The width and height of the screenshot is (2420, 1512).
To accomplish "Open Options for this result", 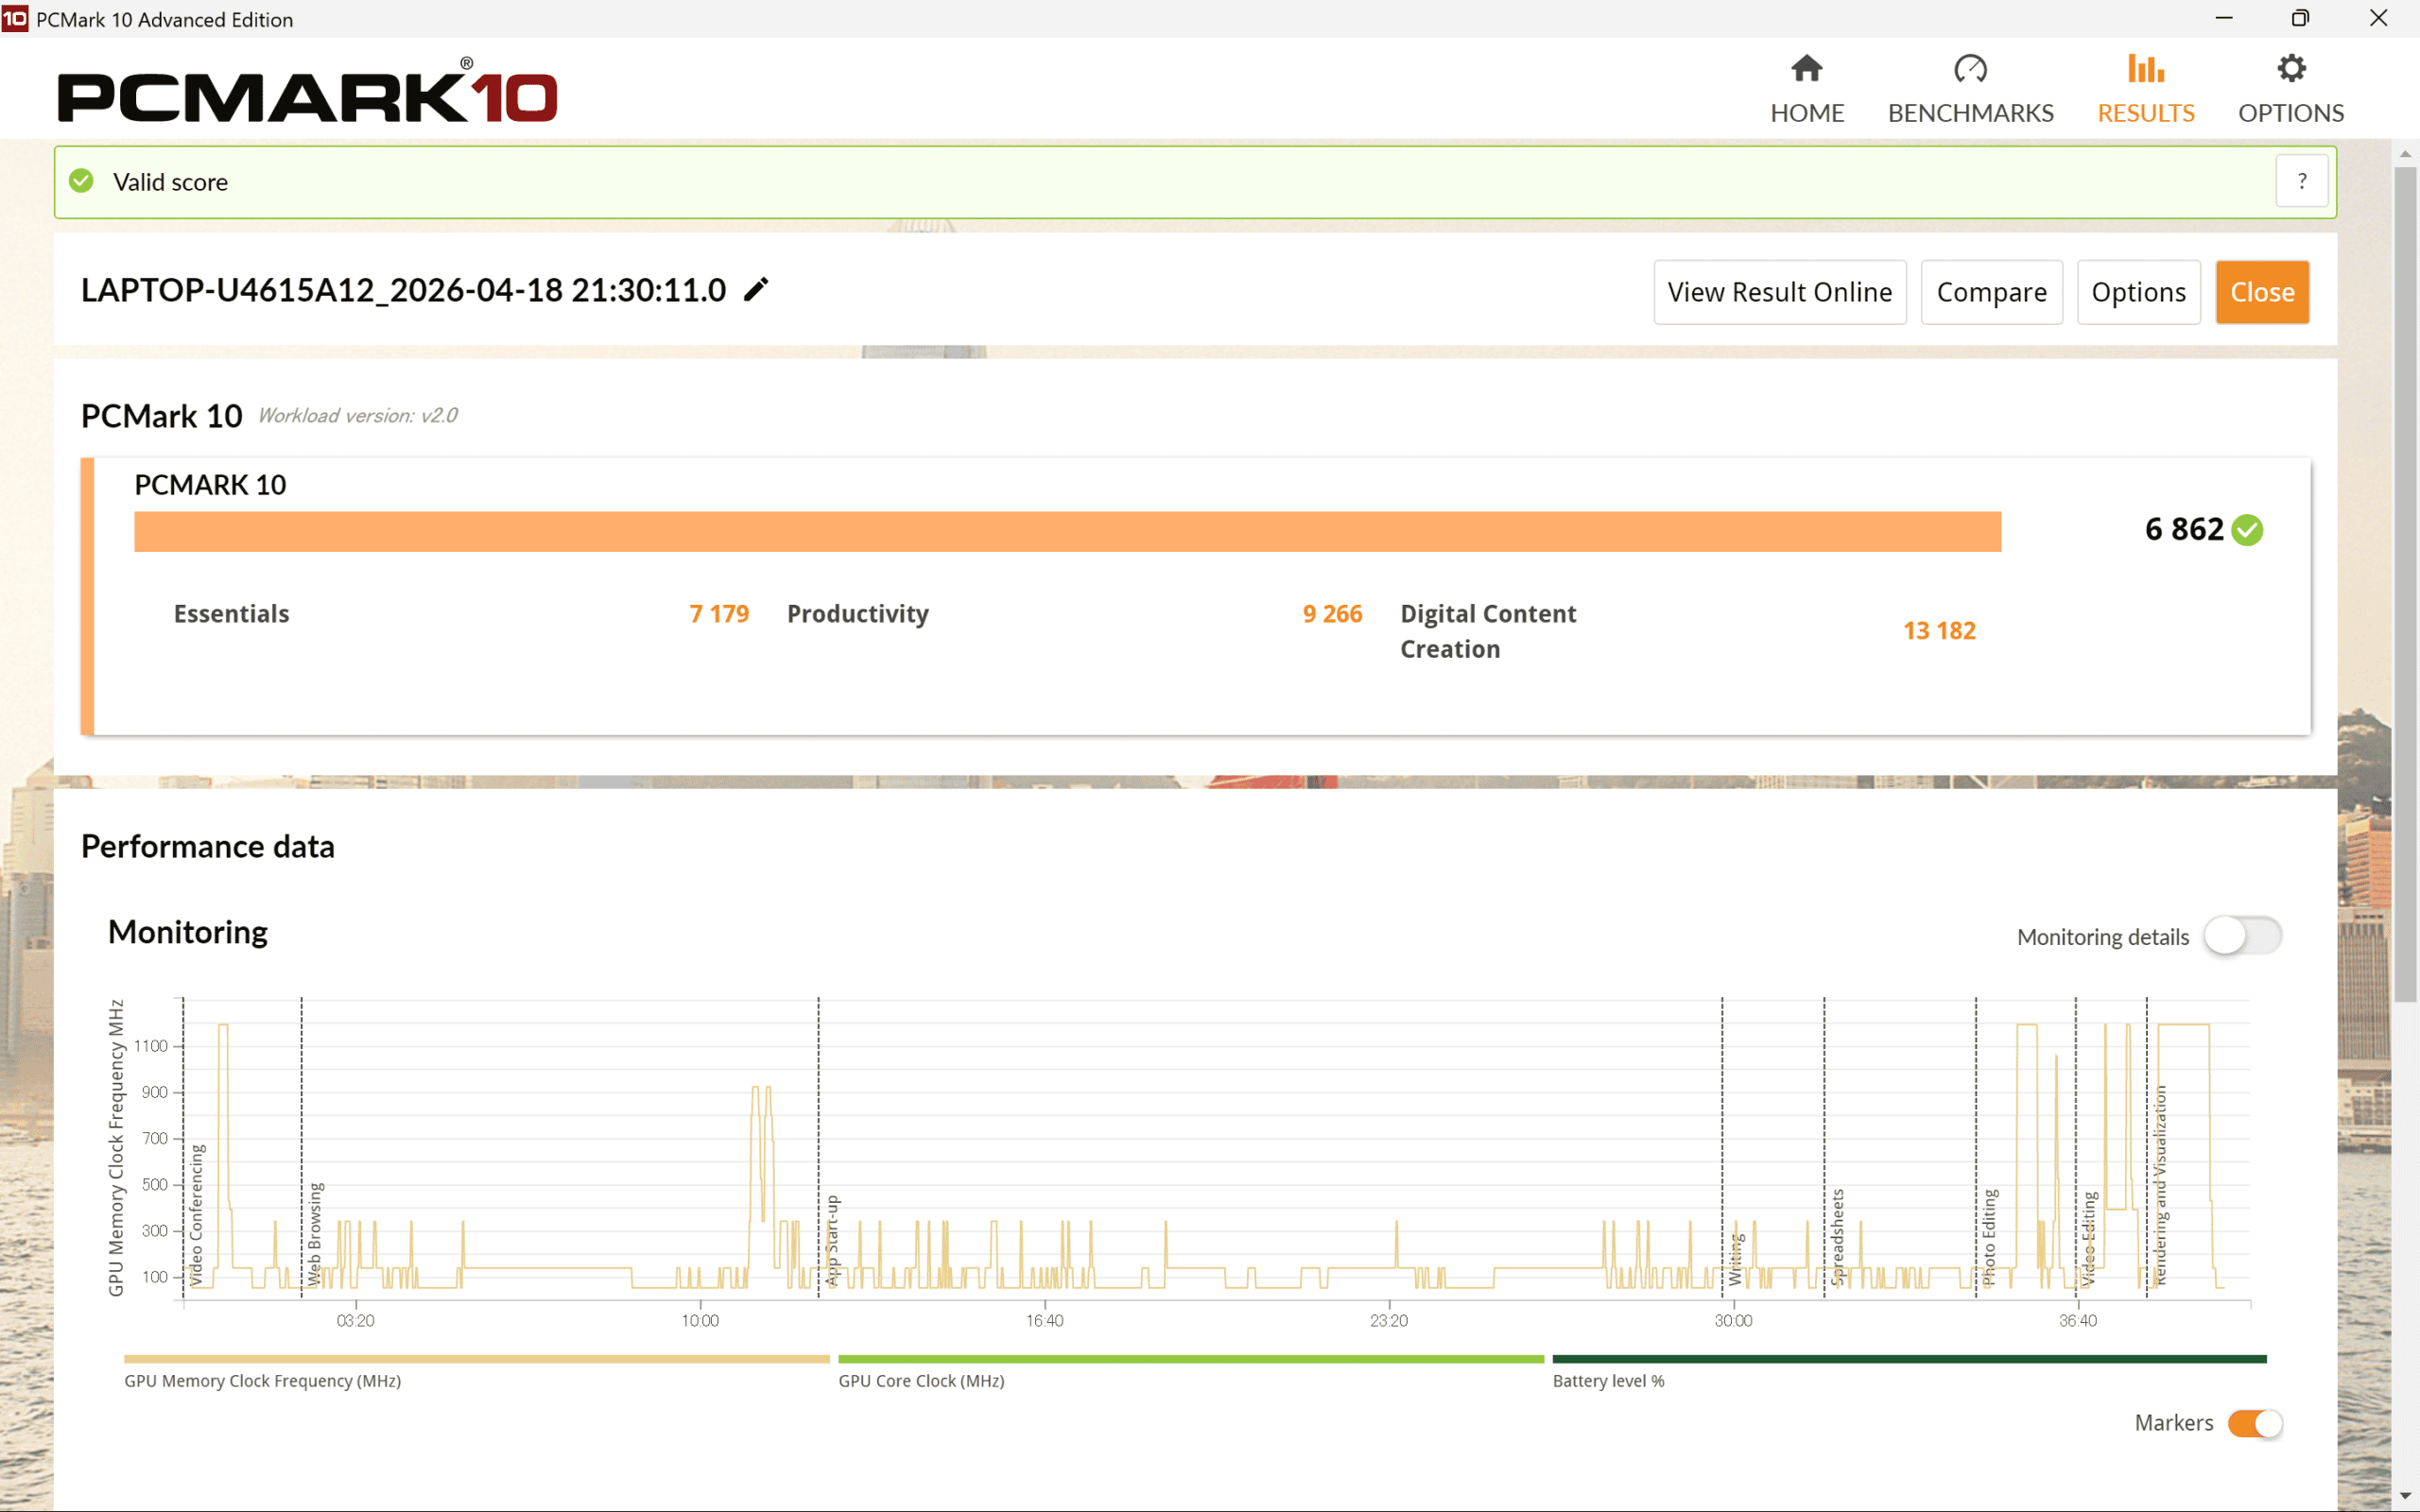I will [2138, 292].
